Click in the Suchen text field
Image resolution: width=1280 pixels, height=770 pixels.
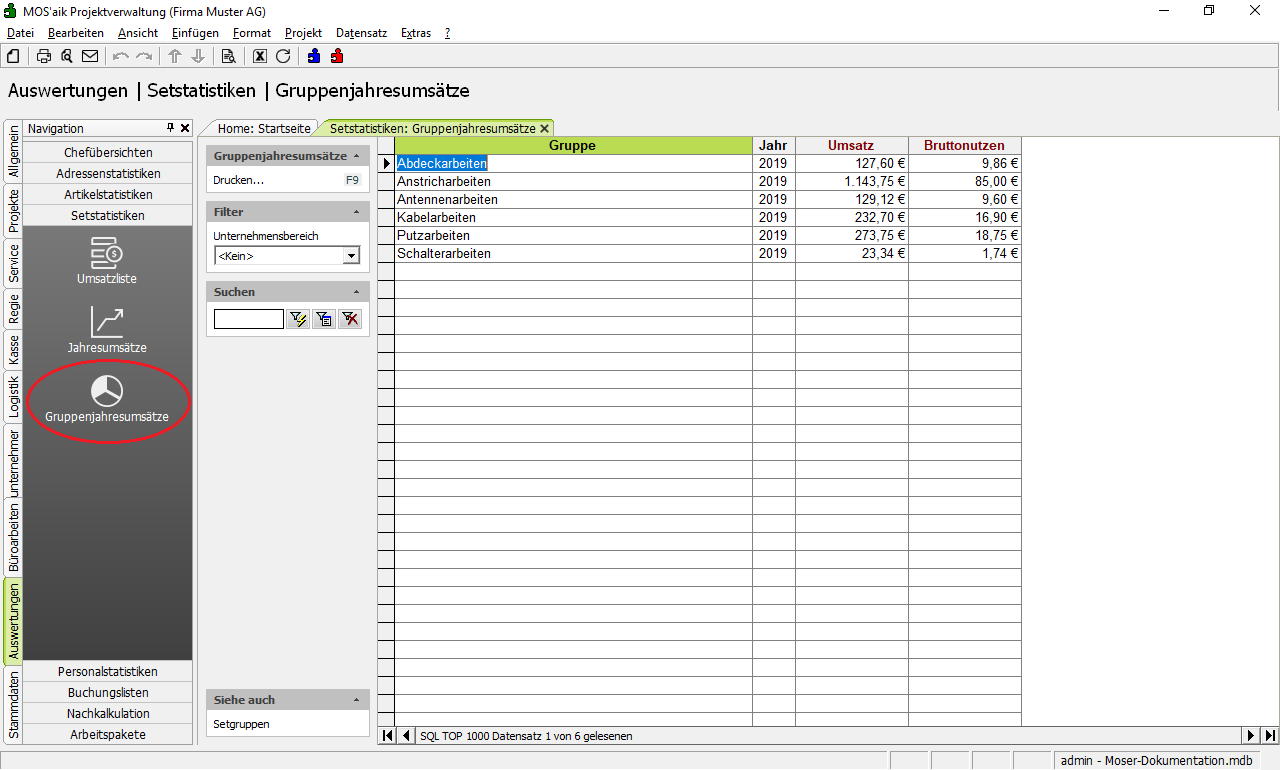tap(249, 319)
